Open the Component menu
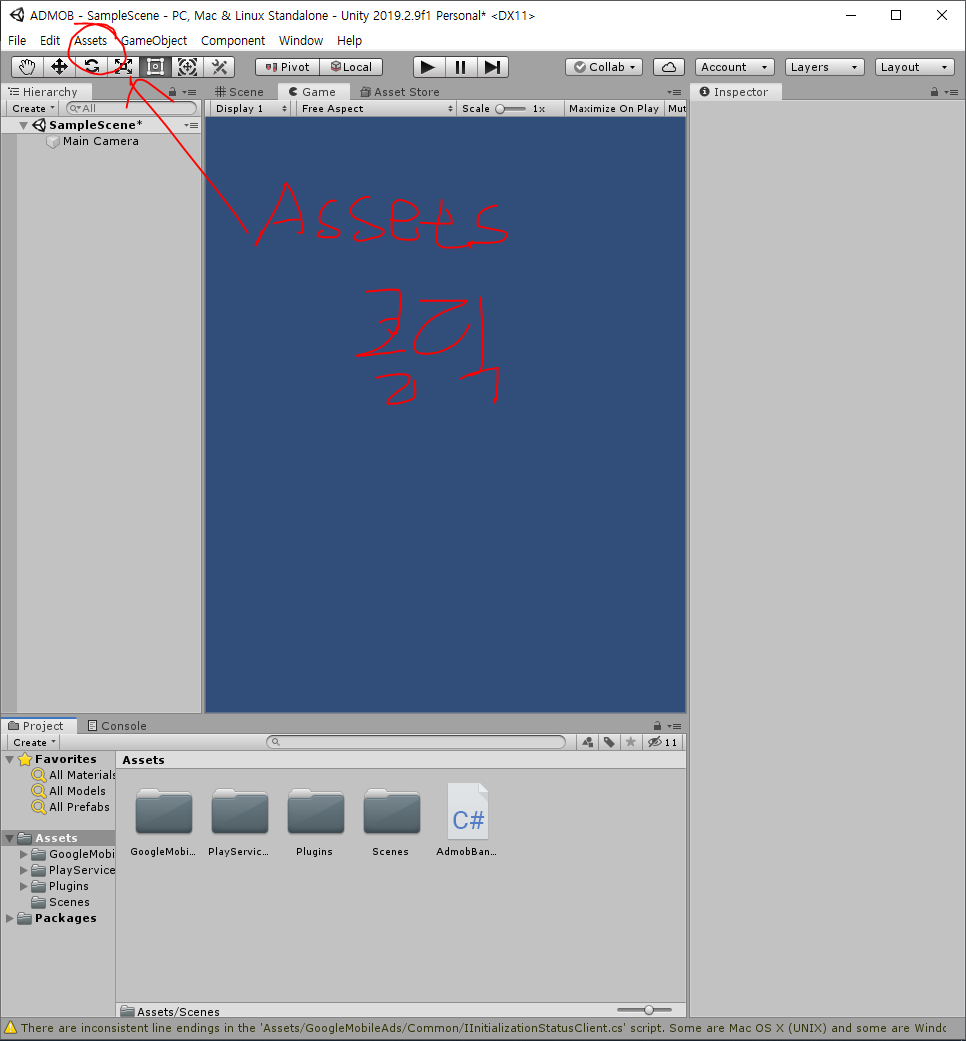The width and height of the screenshot is (966, 1041). (233, 40)
